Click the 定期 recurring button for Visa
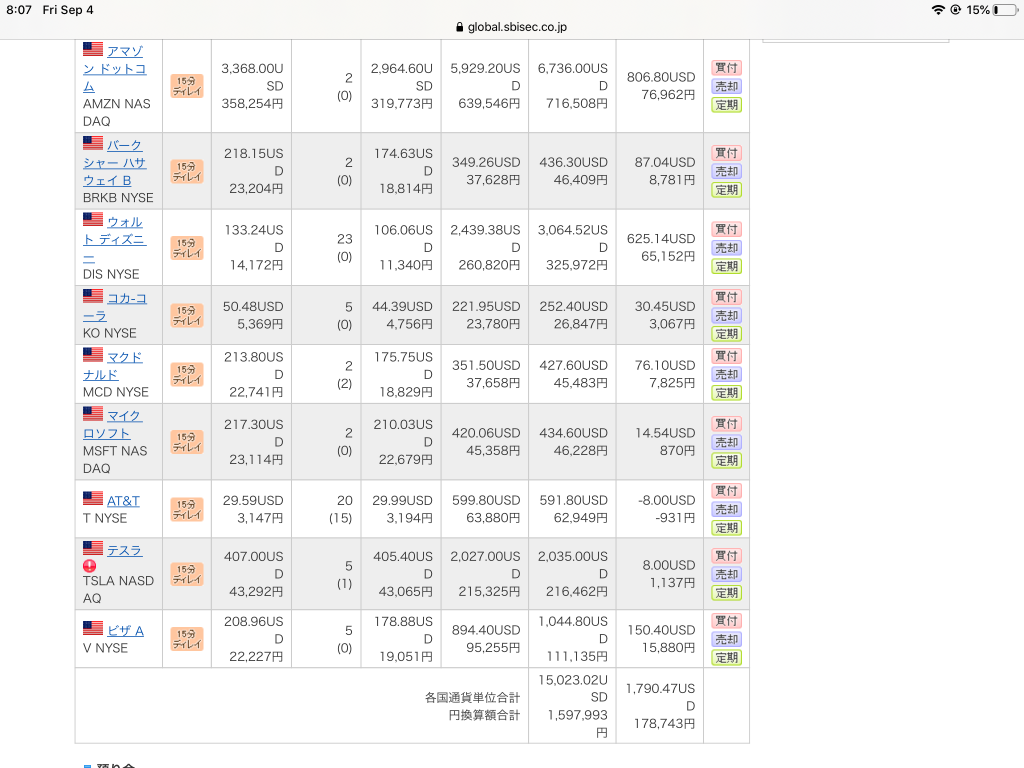 (726, 657)
